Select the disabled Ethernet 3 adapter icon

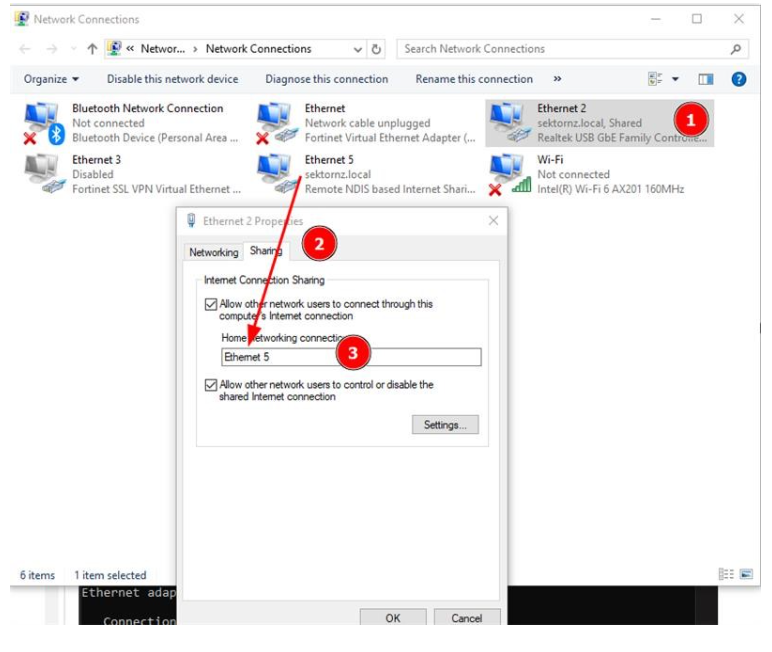44,174
